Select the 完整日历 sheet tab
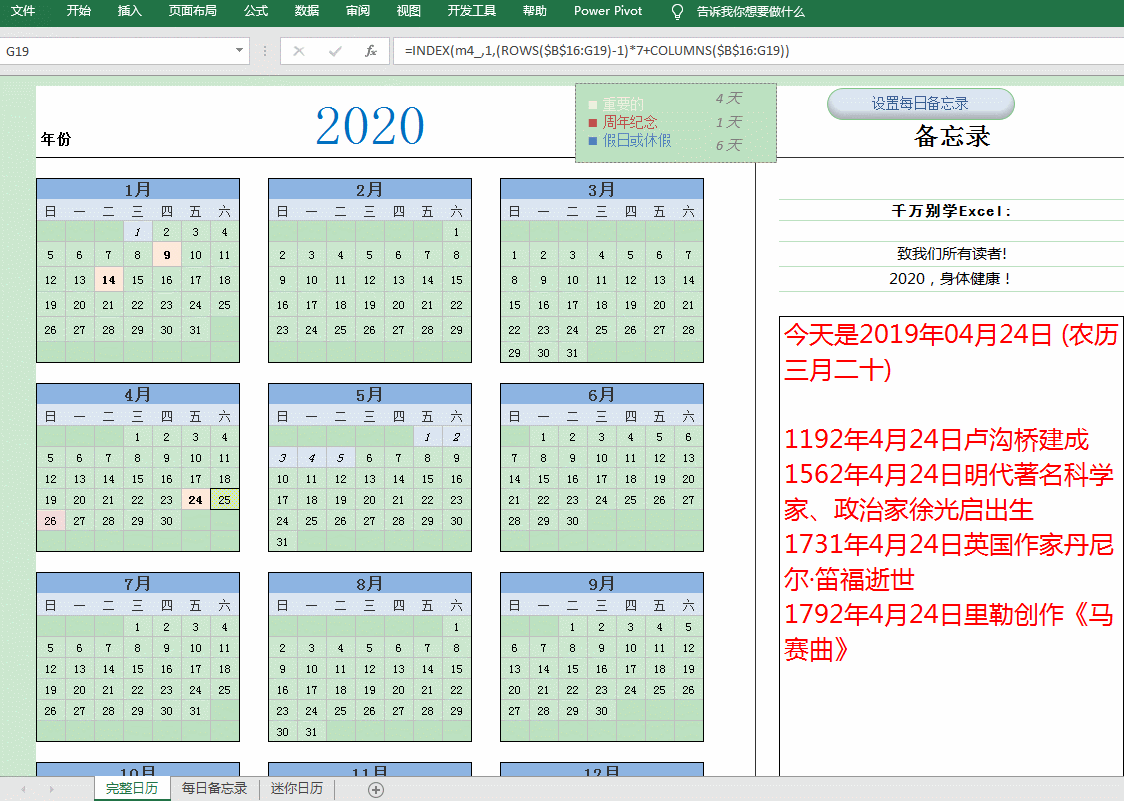Image resolution: width=1124 pixels, height=801 pixels. (132, 788)
